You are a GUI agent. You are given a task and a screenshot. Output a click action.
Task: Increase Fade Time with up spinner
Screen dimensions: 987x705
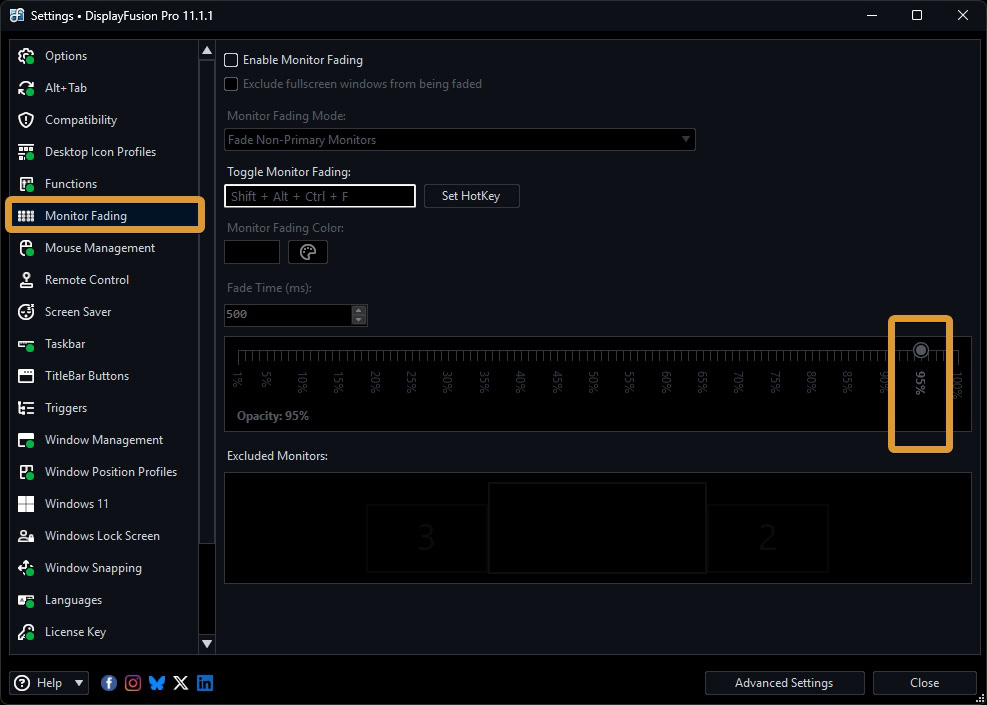(x=359, y=310)
